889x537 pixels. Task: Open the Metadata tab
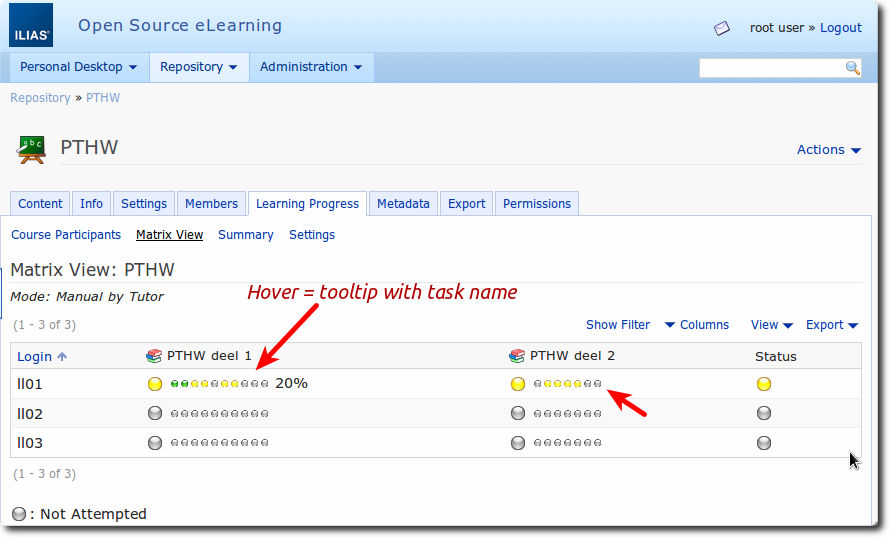coord(403,204)
